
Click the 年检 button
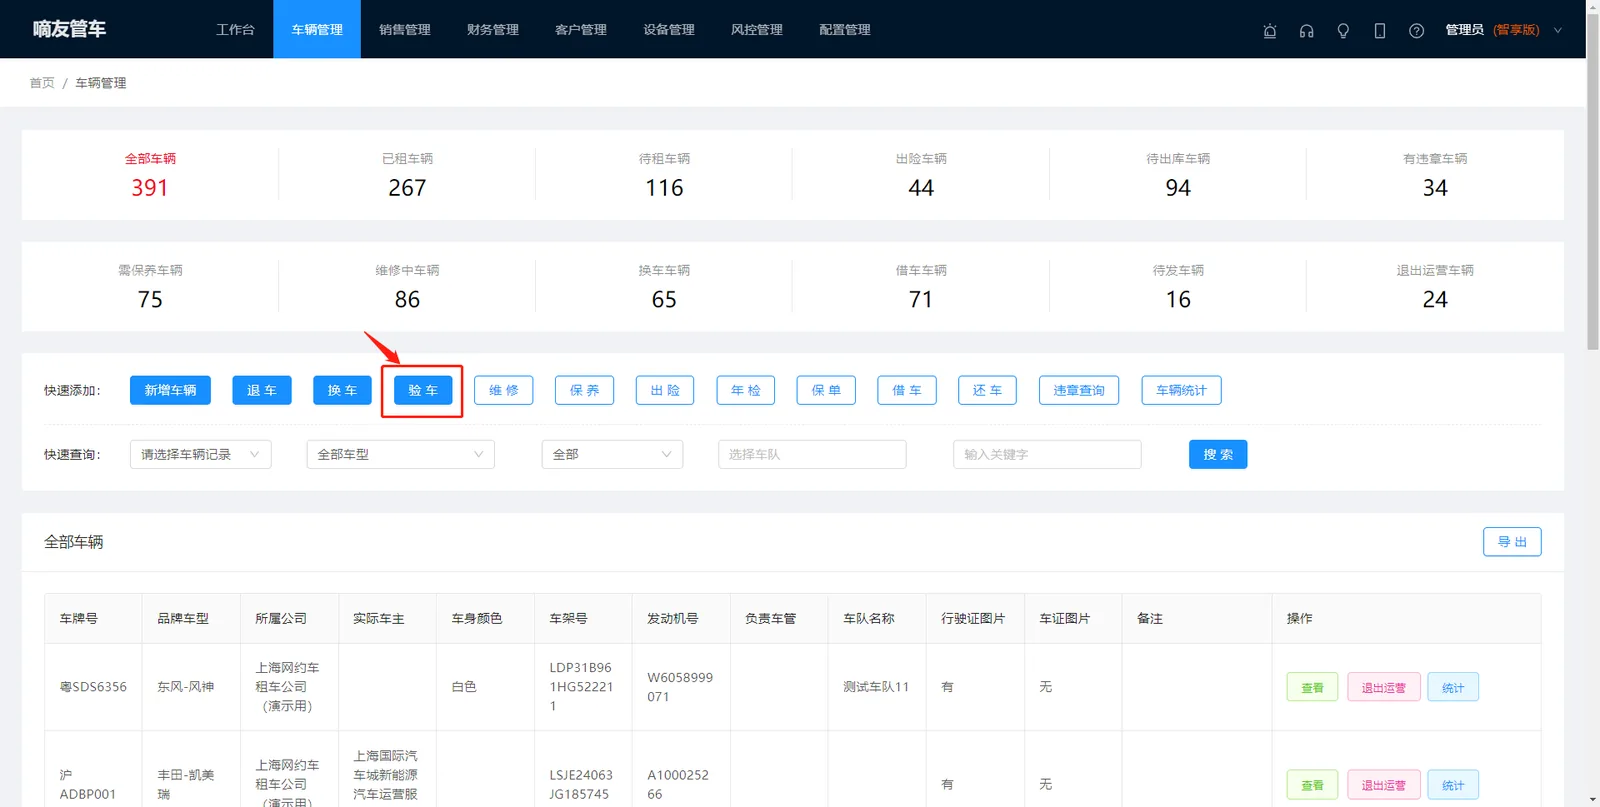746,390
